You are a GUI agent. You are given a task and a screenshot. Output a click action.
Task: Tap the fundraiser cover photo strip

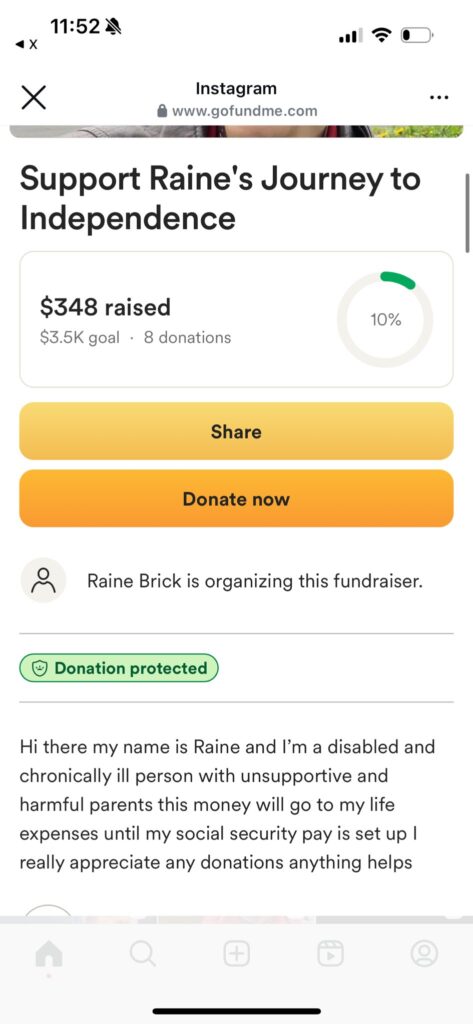click(236, 131)
